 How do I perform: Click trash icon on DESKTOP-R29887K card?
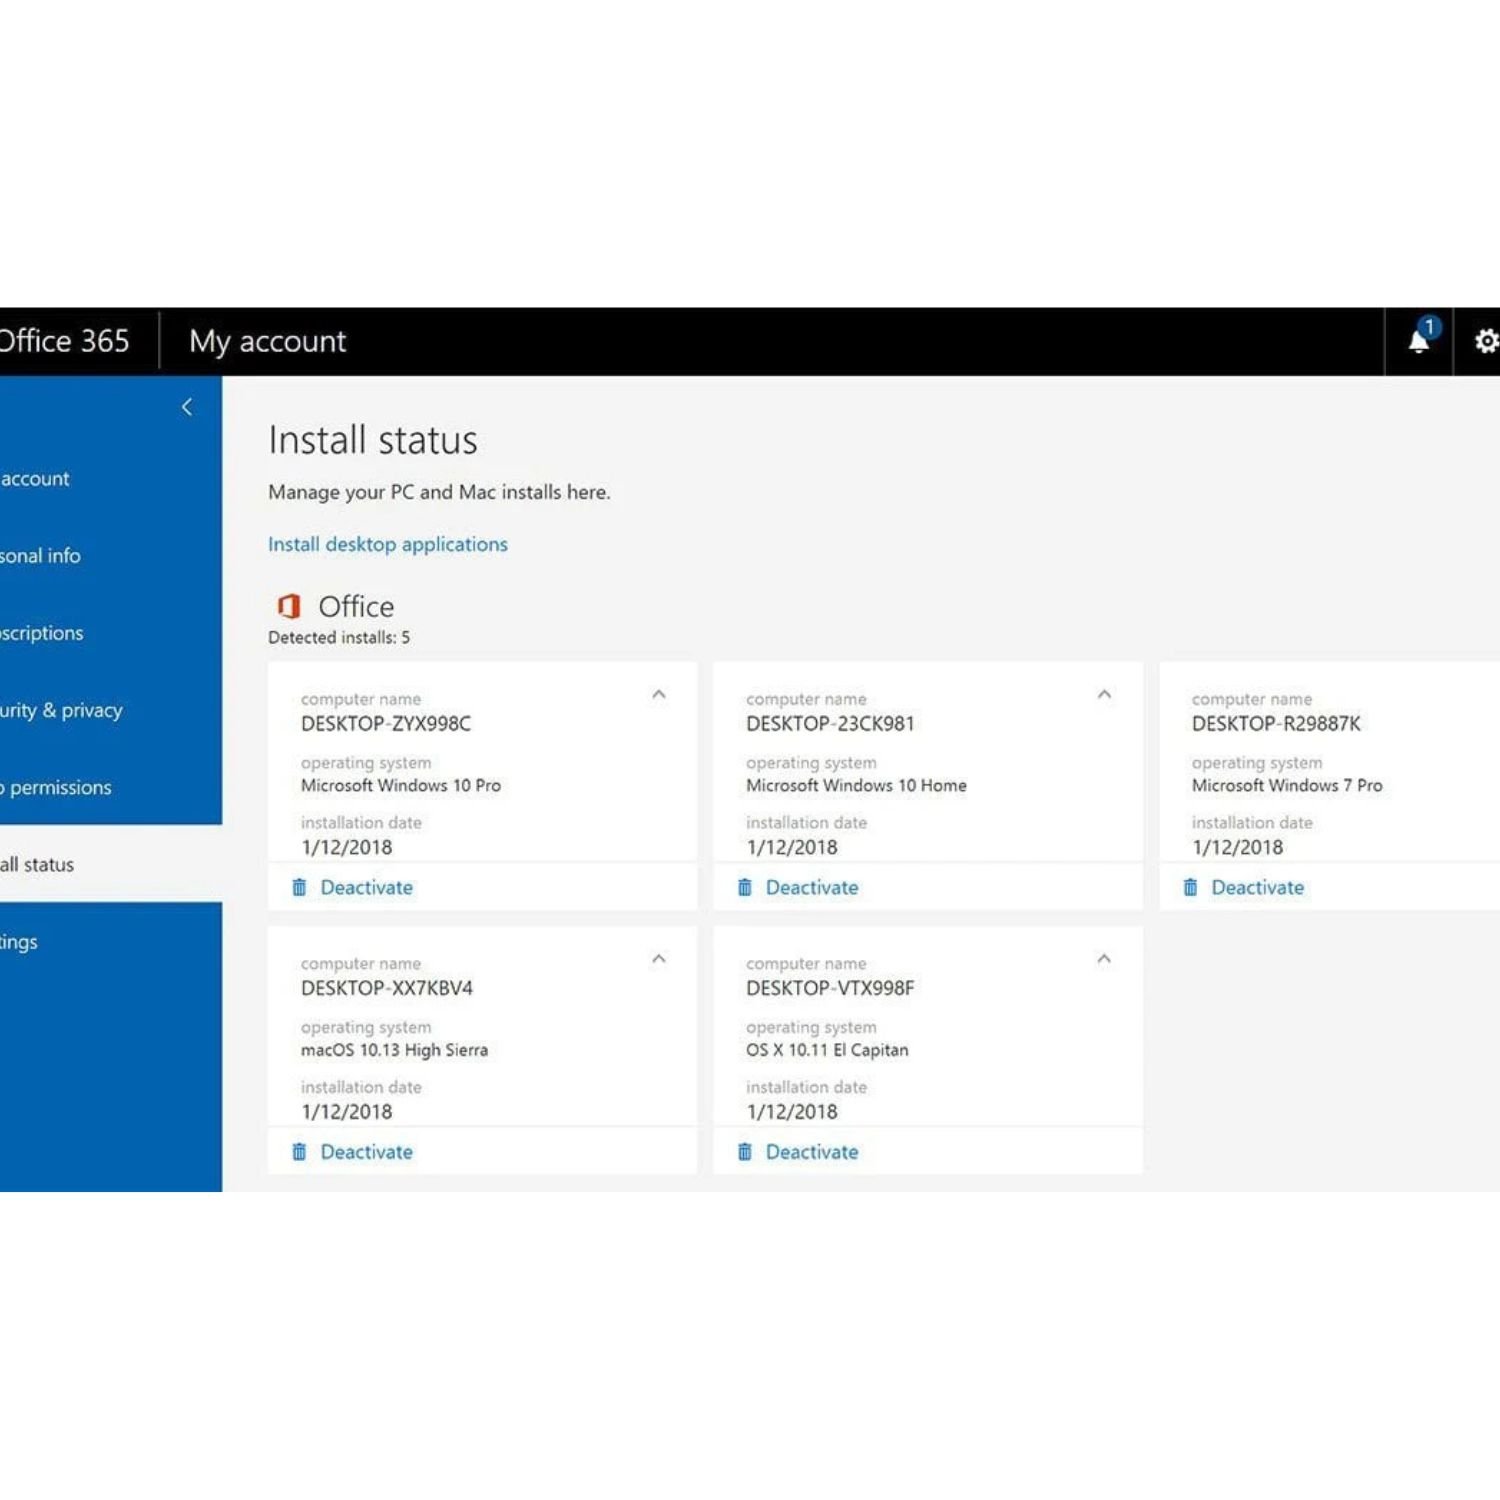tap(1190, 887)
